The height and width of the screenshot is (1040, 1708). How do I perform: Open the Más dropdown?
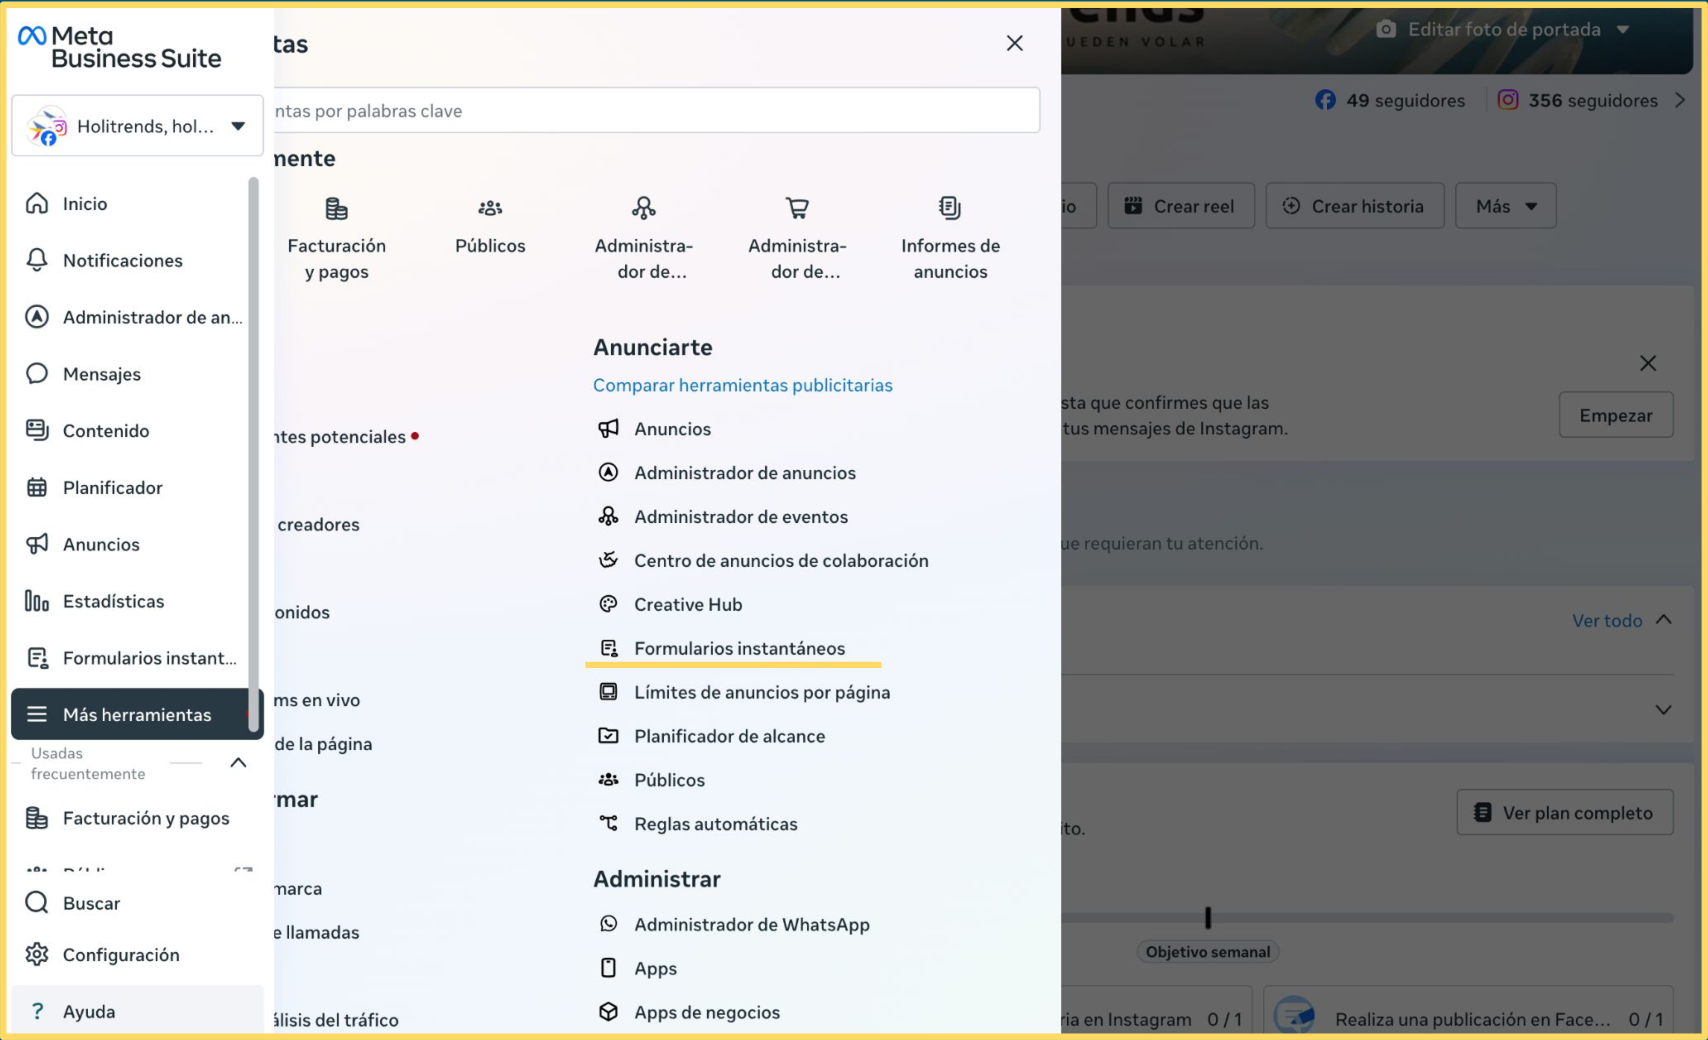1506,206
